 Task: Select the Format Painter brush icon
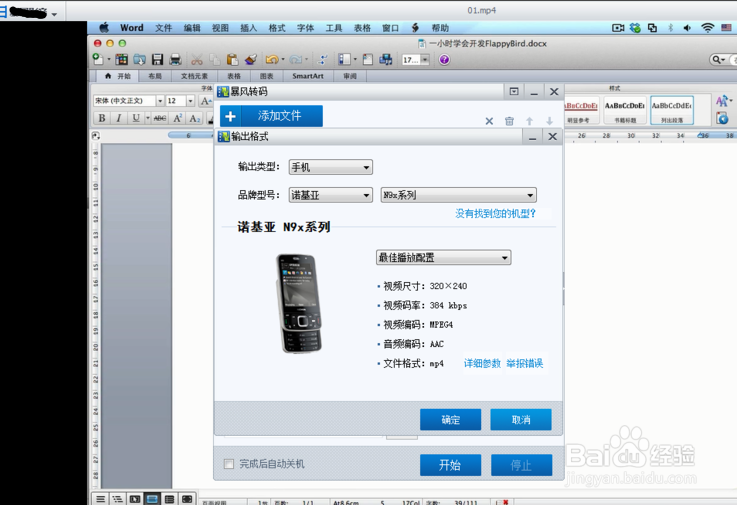coord(251,59)
